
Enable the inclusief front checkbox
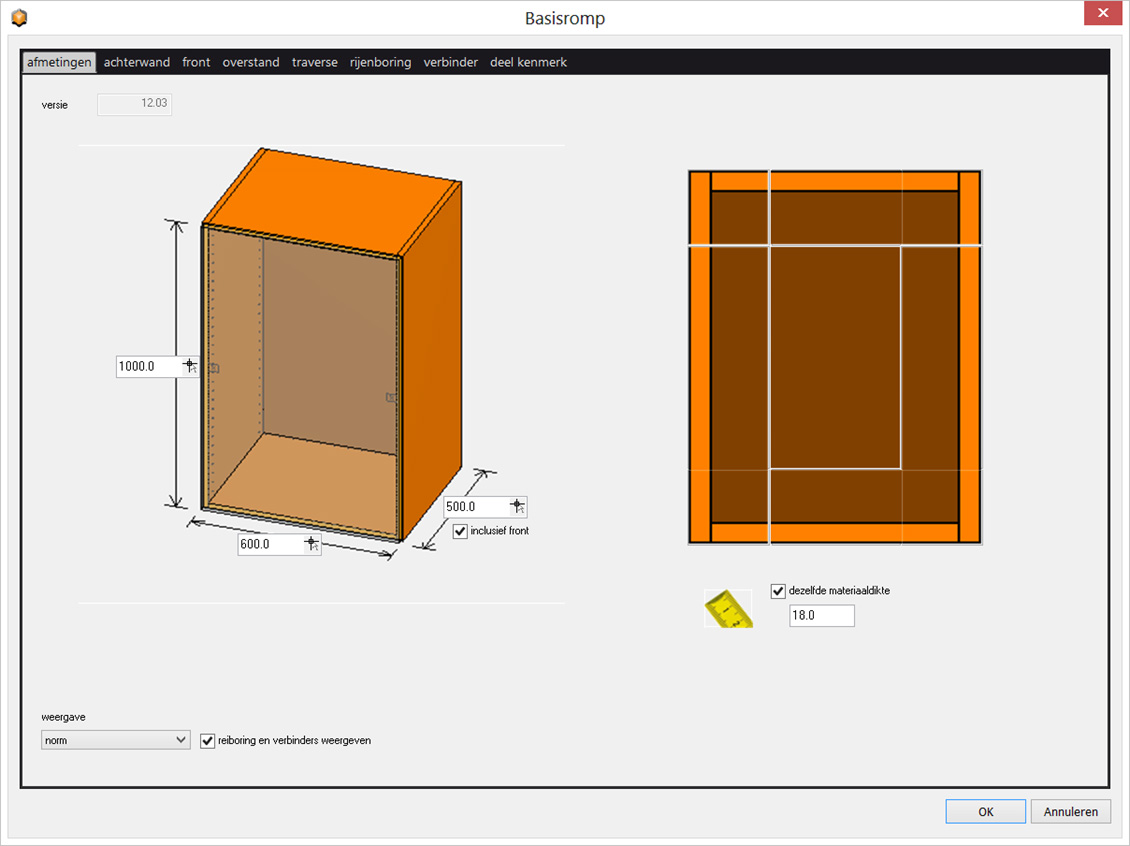459,531
